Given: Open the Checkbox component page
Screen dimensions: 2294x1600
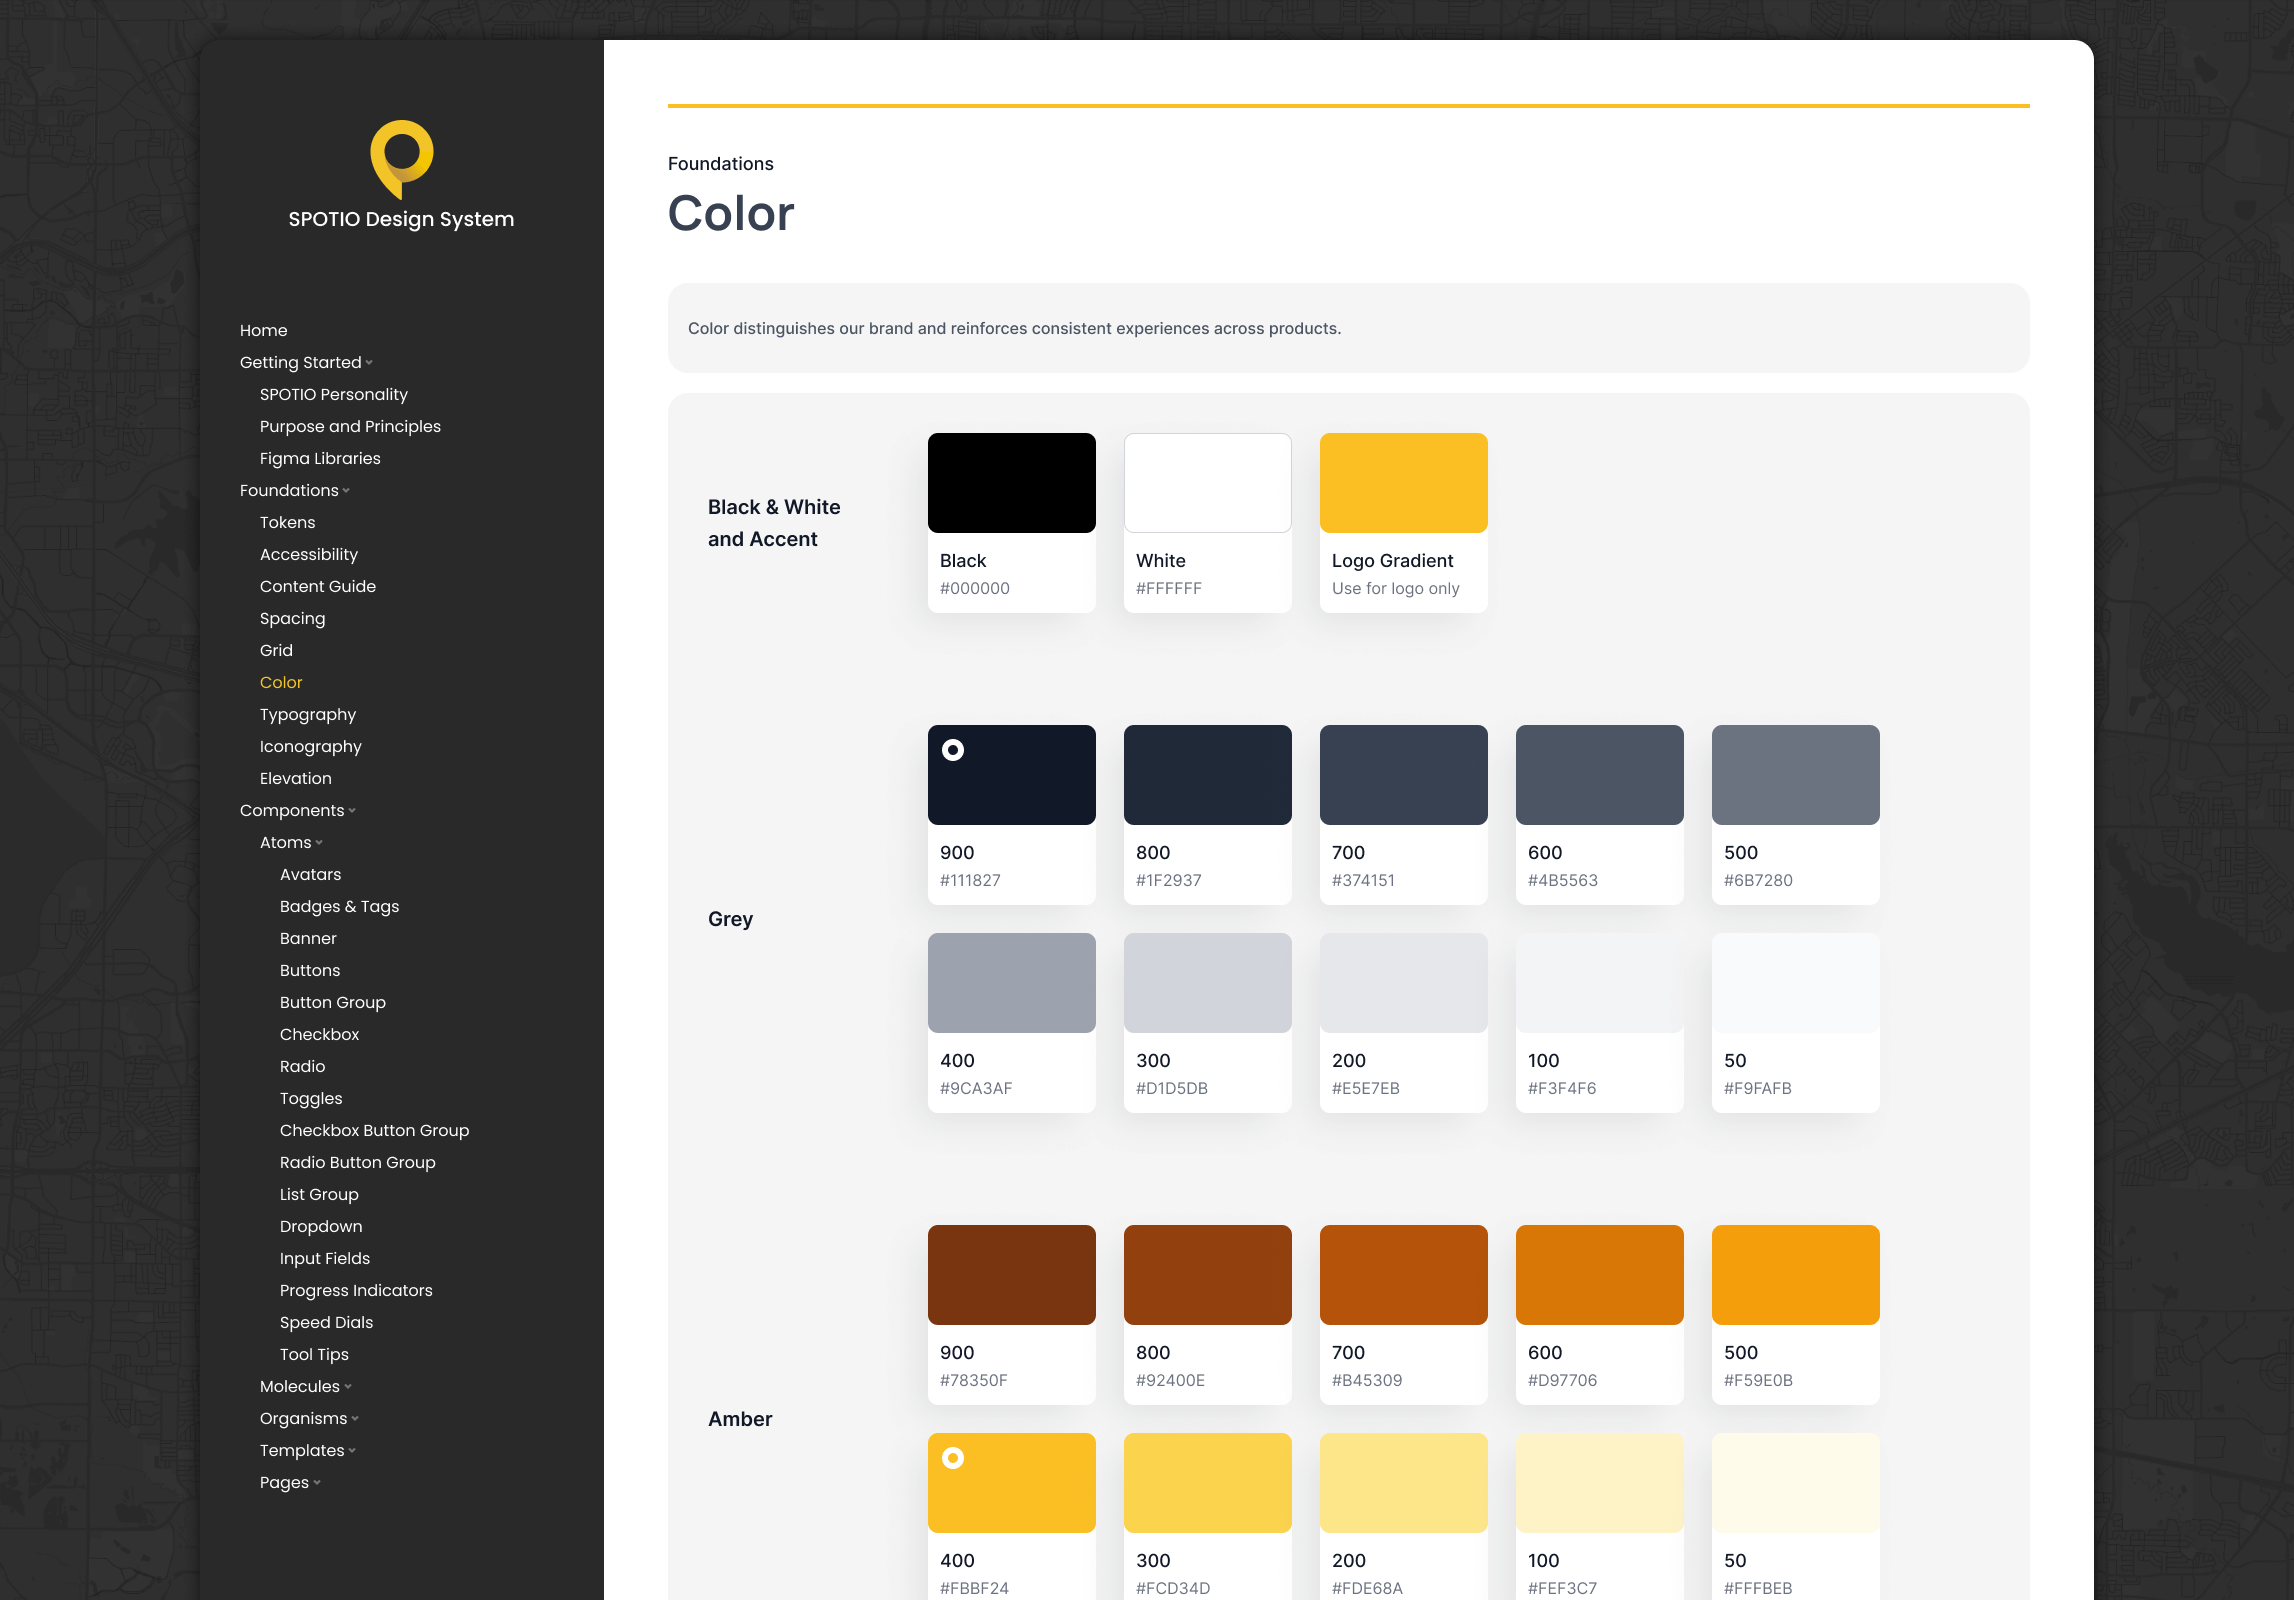Looking at the screenshot, I should coord(320,1034).
